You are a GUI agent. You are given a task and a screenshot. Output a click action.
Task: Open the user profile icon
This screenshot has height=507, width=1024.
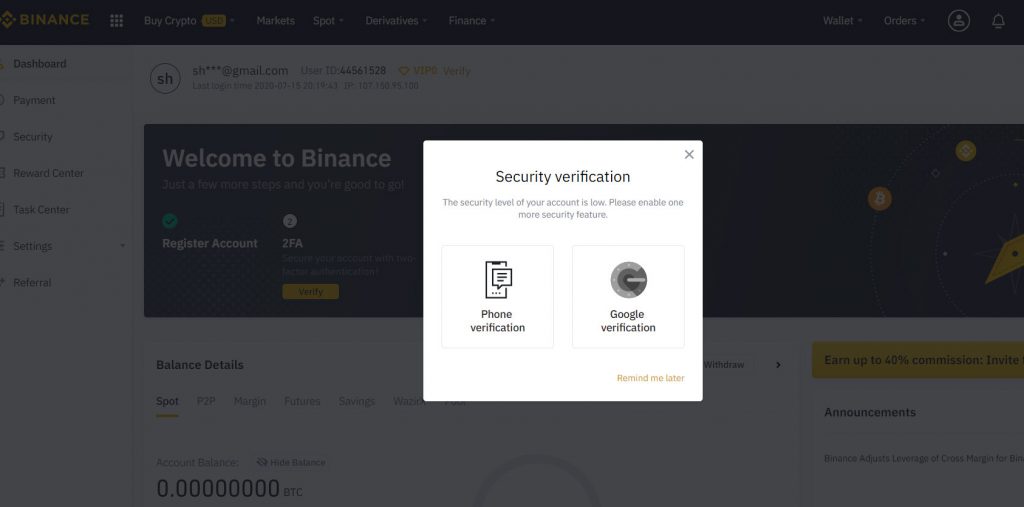point(958,21)
